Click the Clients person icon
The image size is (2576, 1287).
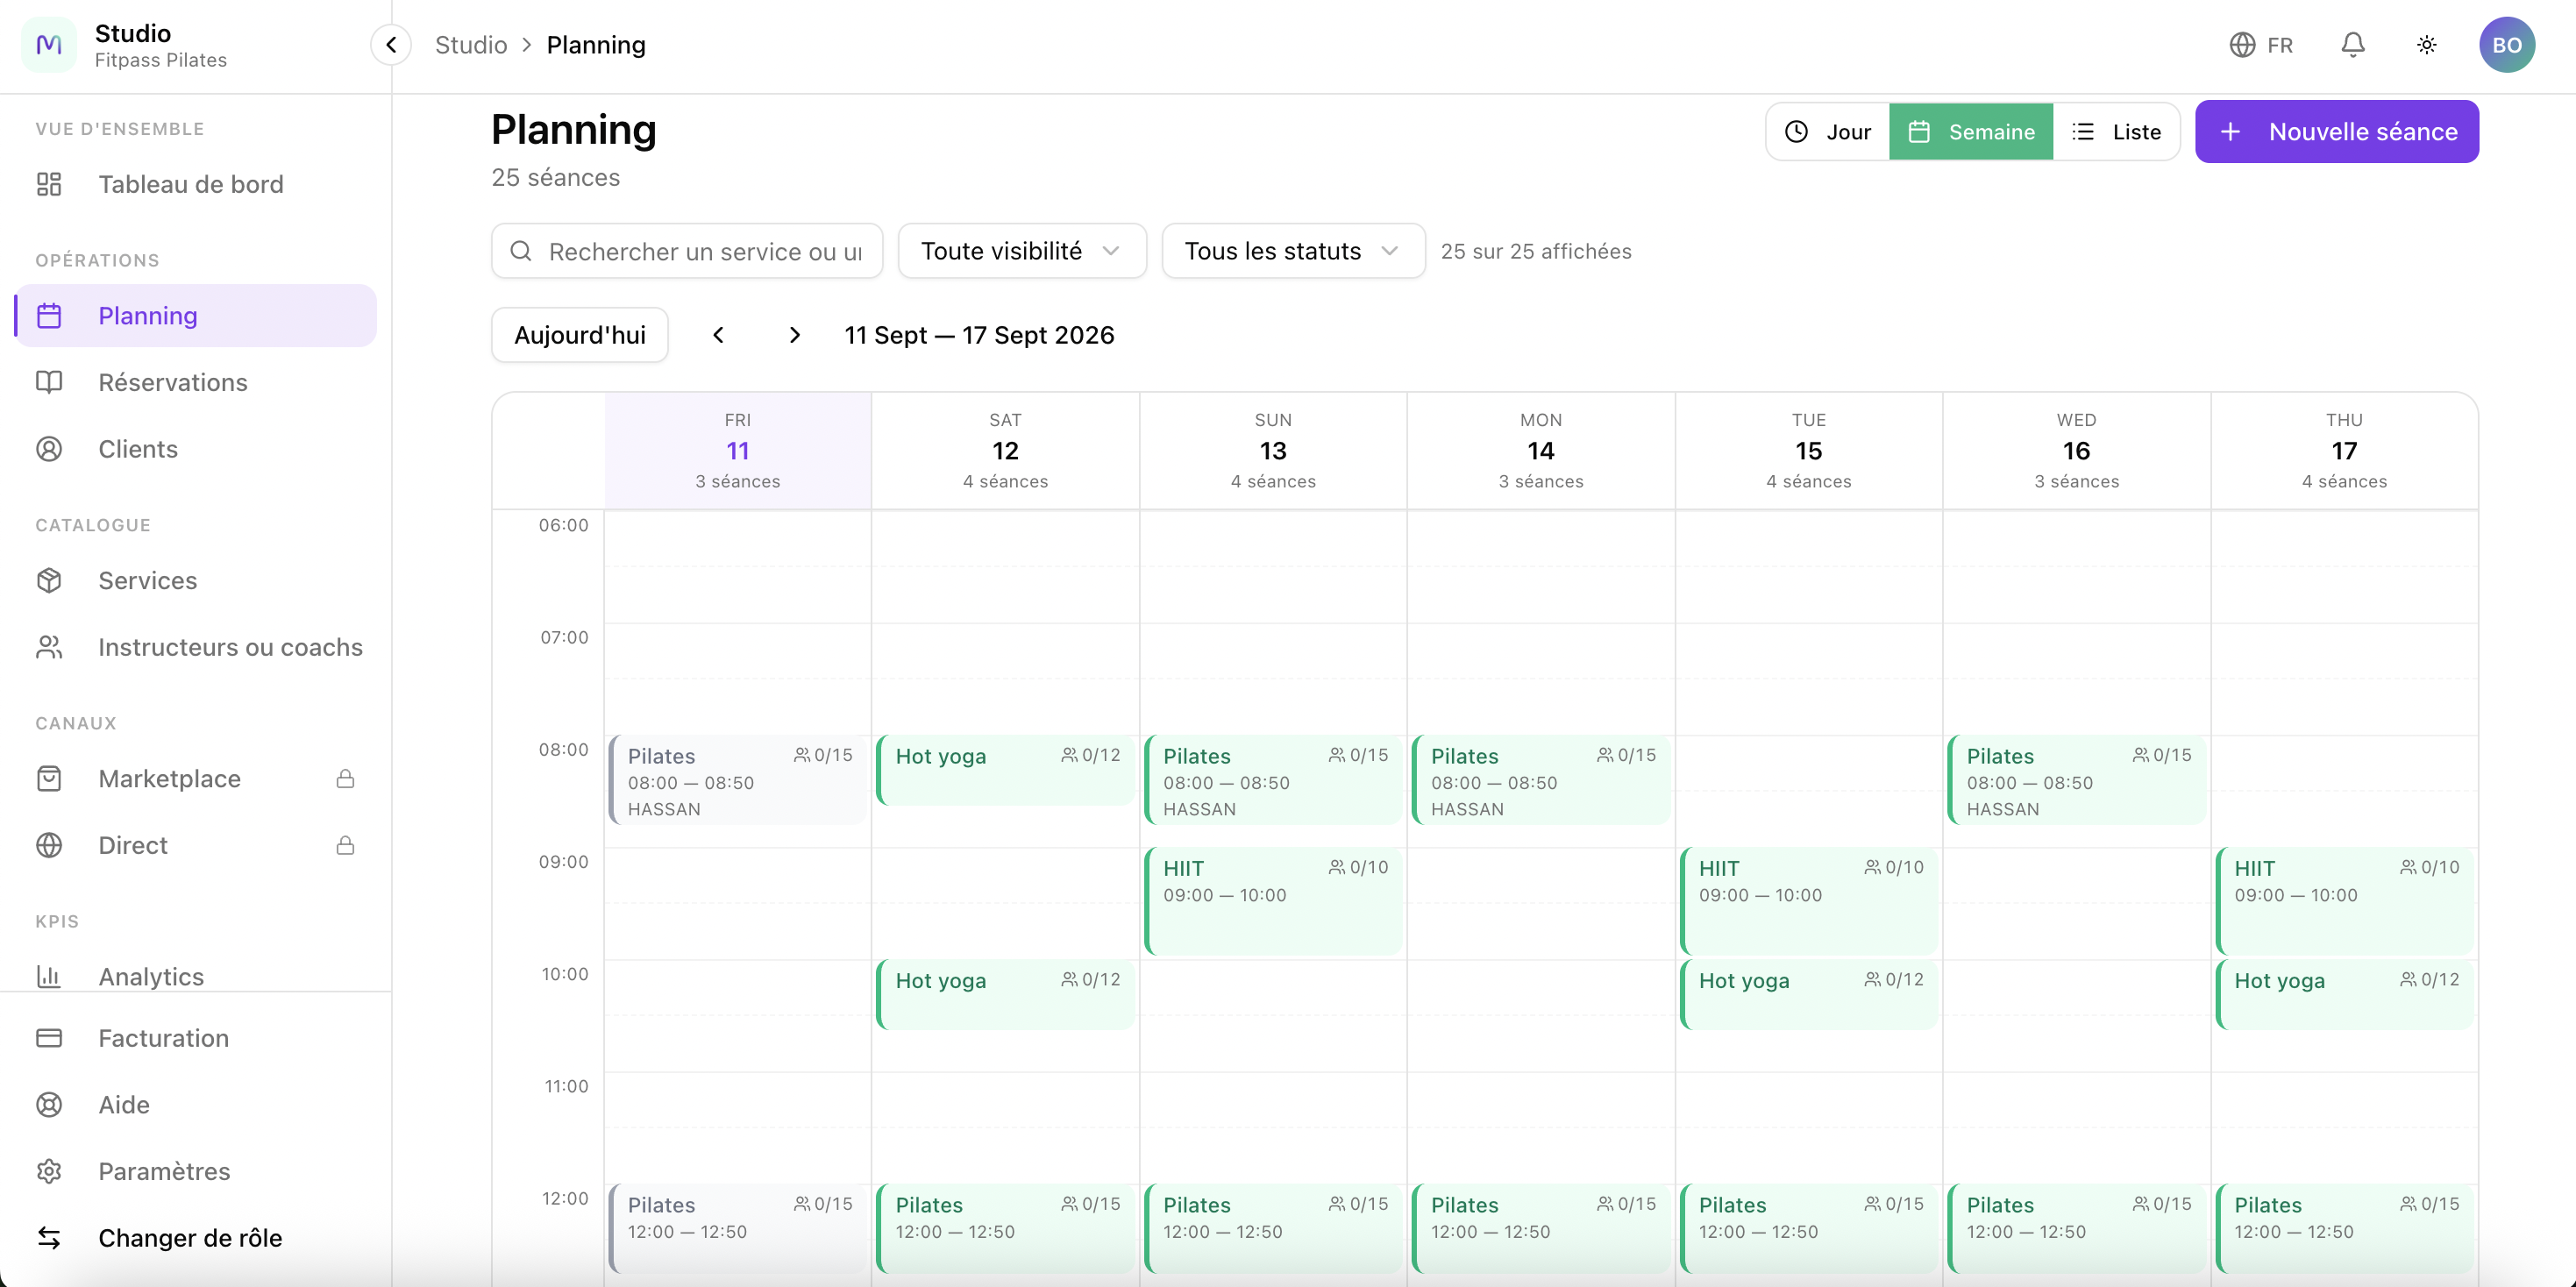point(49,449)
